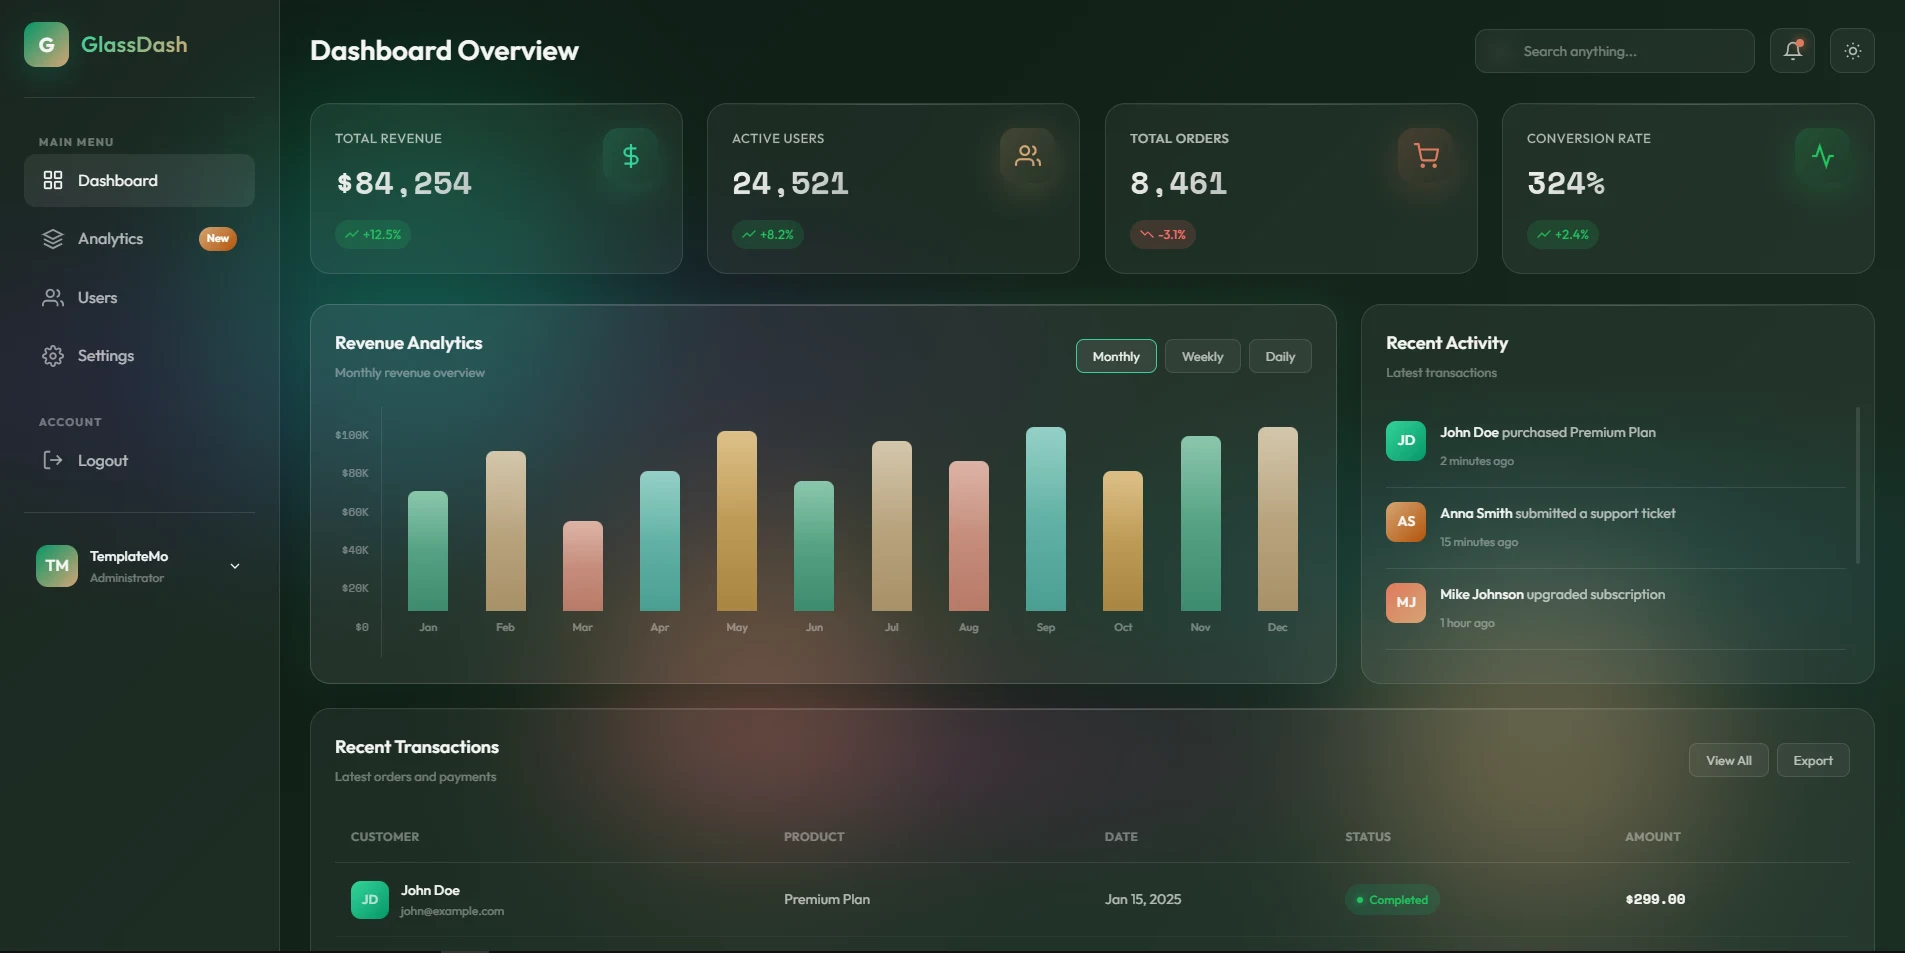Screen dimensions: 1905x953
Task: Click the April revenue bar
Action: (x=660, y=541)
